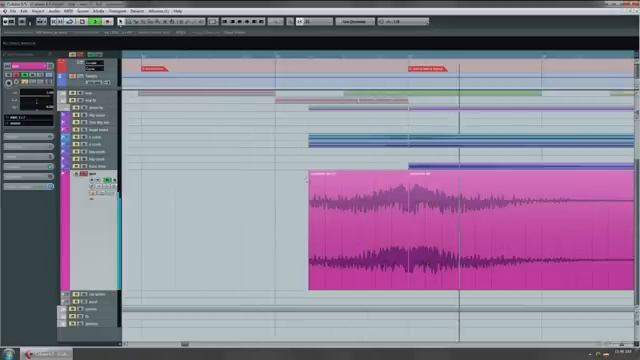Viewport: 640px width, 360px height.
Task: Click the Stop button in transport toolbar
Action: [82, 22]
